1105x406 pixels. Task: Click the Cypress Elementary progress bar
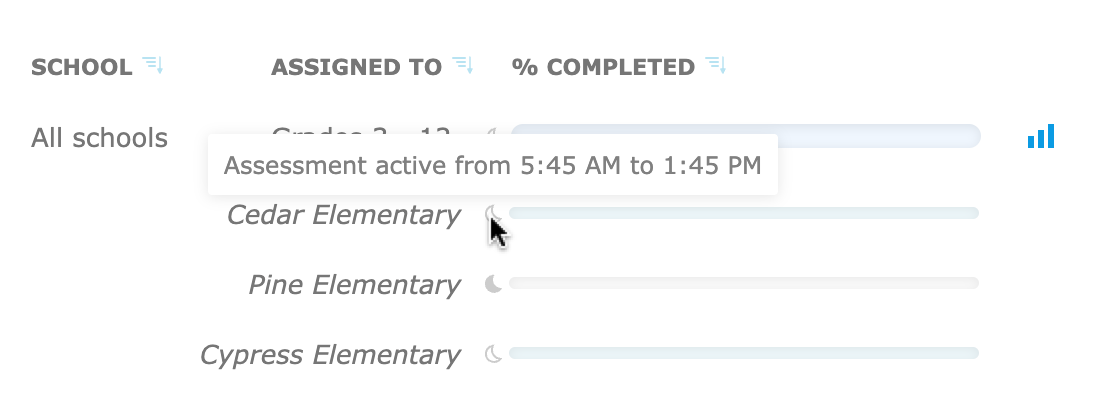pyautogui.click(x=744, y=353)
